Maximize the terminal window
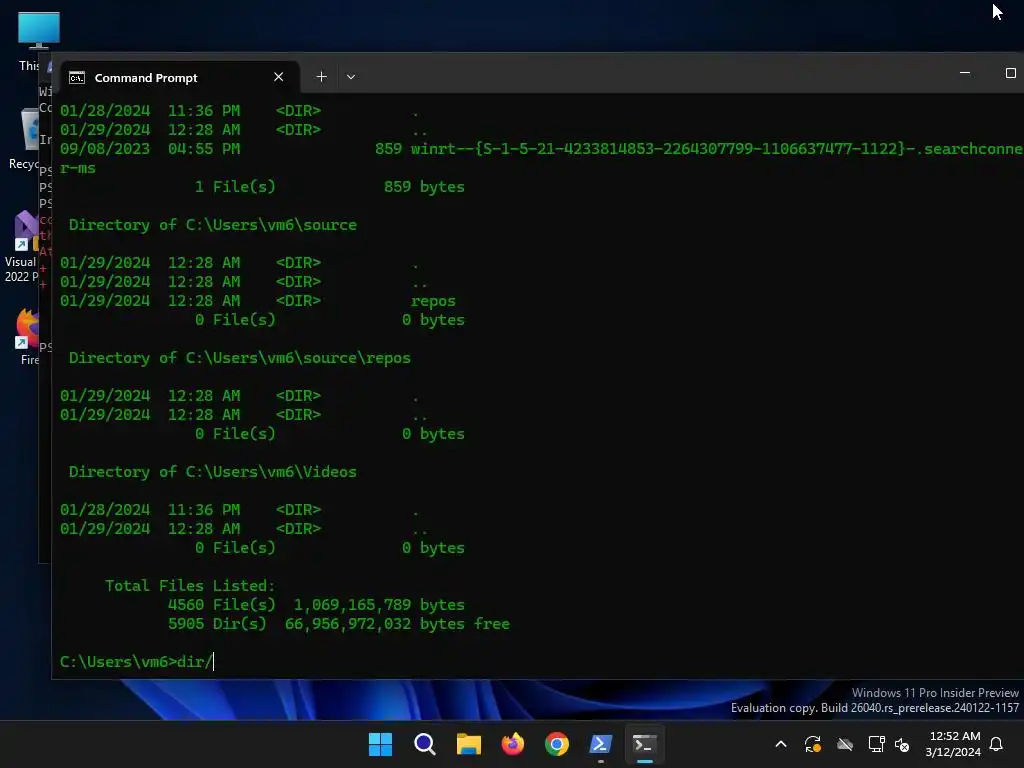 point(1010,73)
